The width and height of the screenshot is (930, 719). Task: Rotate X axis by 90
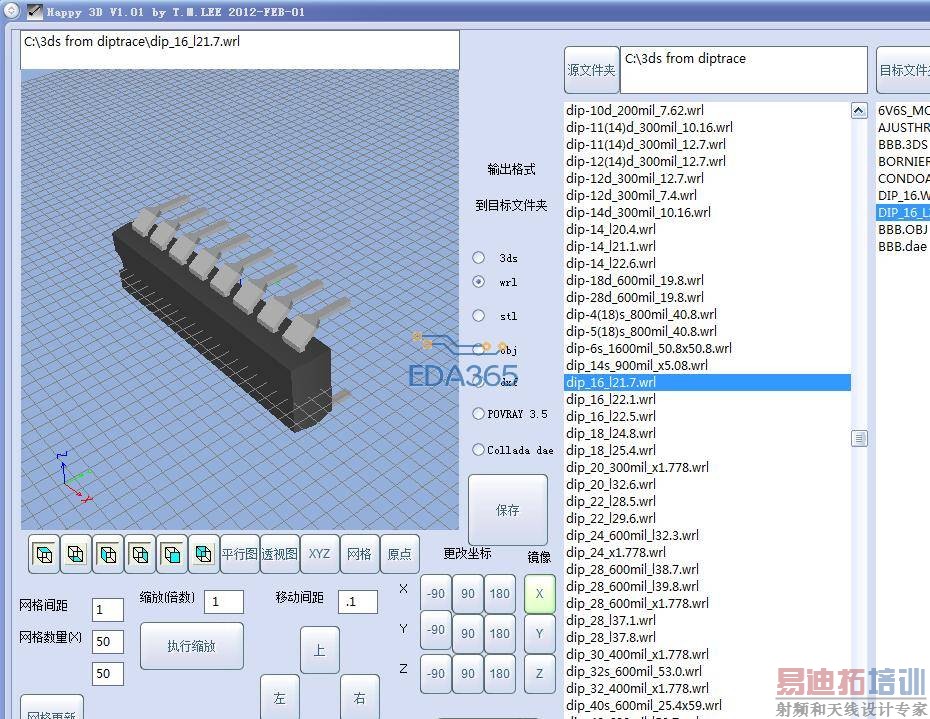(468, 593)
